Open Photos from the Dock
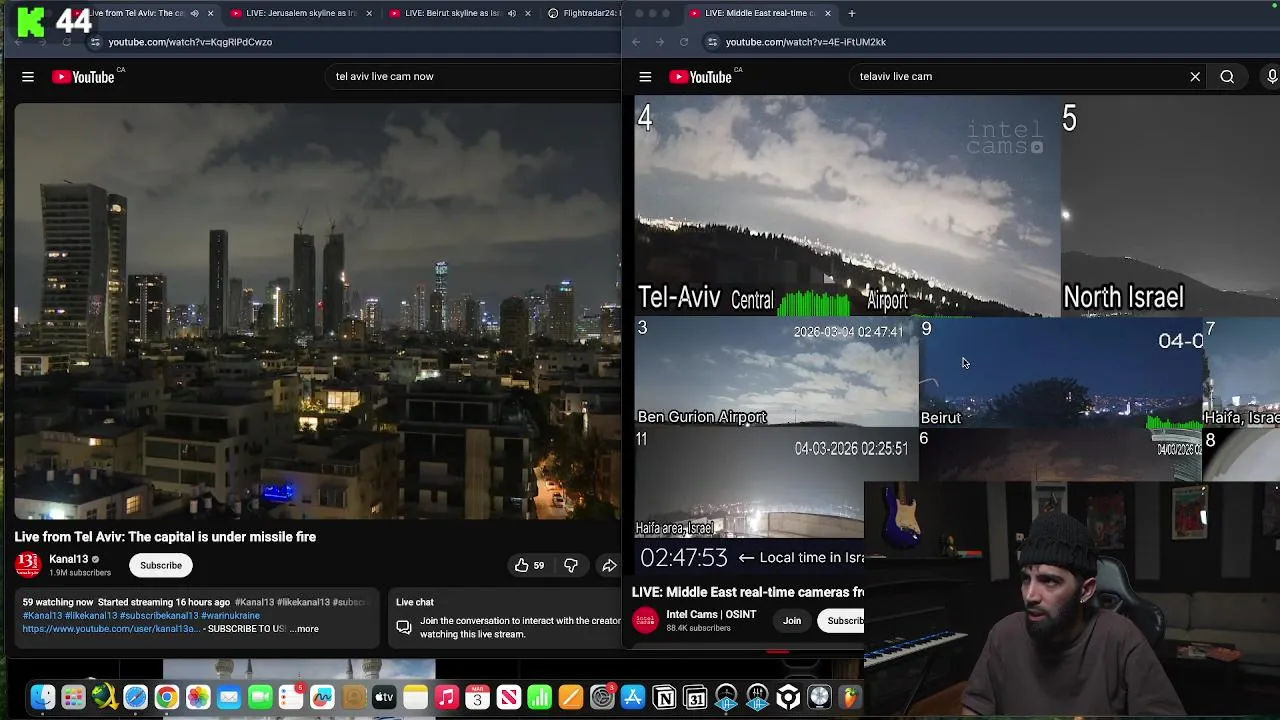This screenshot has height=720, width=1280. pos(198,697)
